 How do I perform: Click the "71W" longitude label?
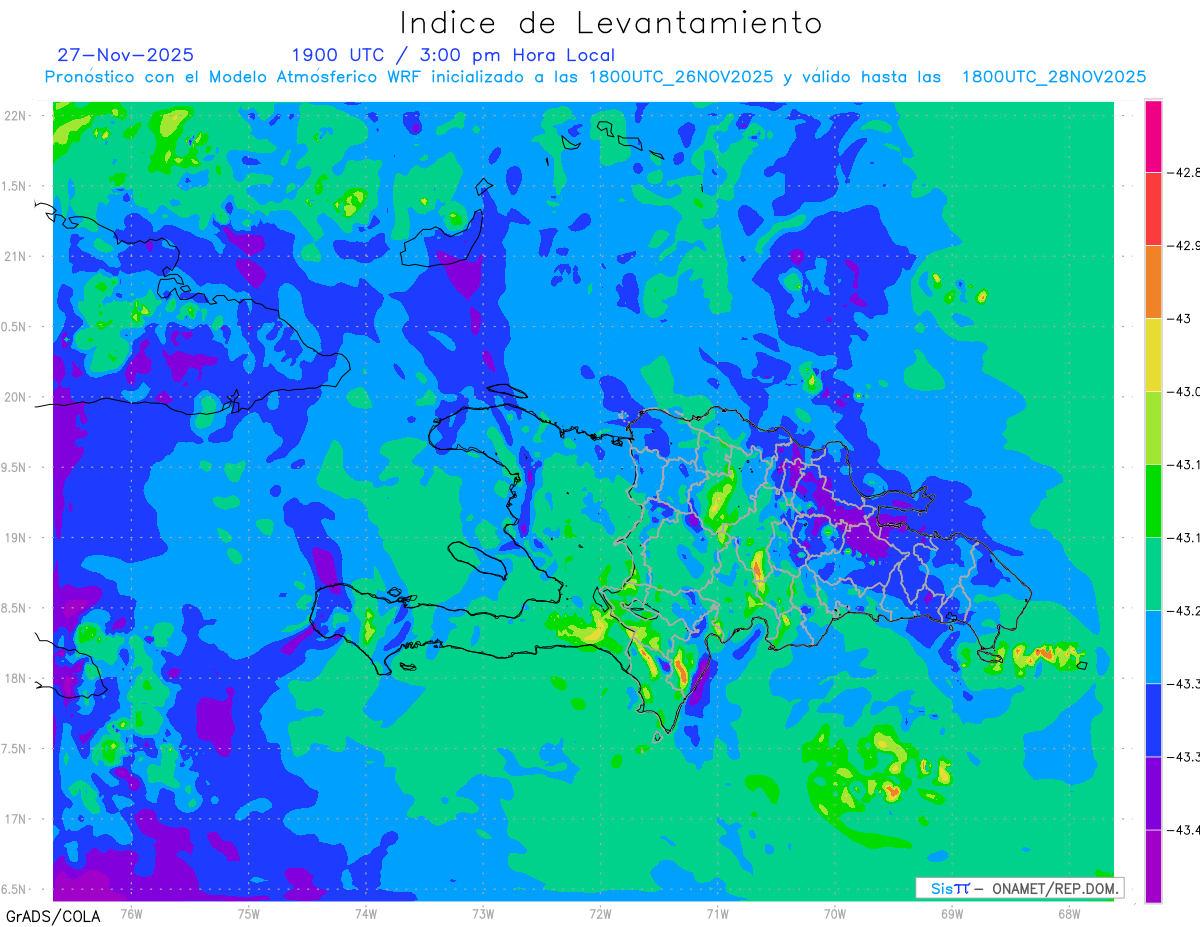(x=717, y=913)
